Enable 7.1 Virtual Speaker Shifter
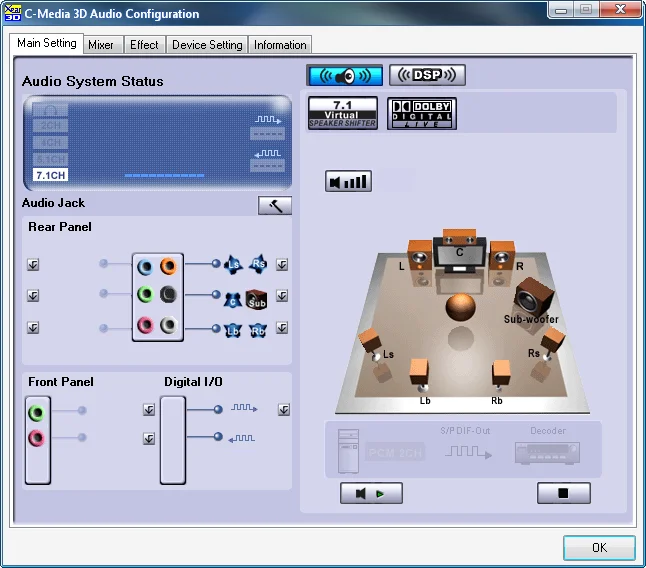This screenshot has width=646, height=568. [342, 113]
